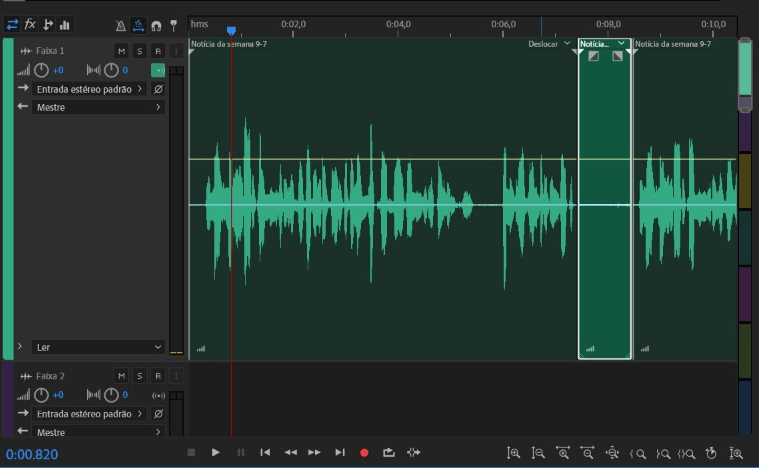Click Faixa 2 volume knob

pyautogui.click(x=41, y=395)
